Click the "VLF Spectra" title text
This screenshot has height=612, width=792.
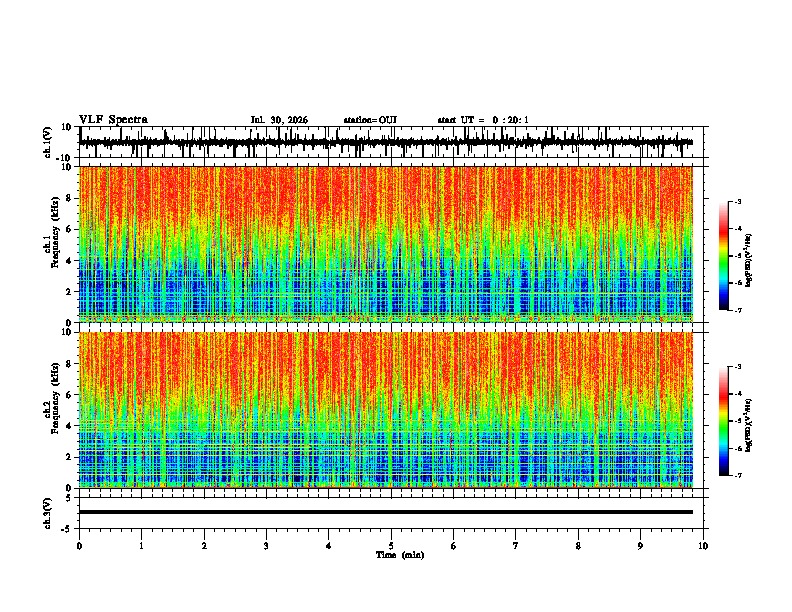coord(113,120)
